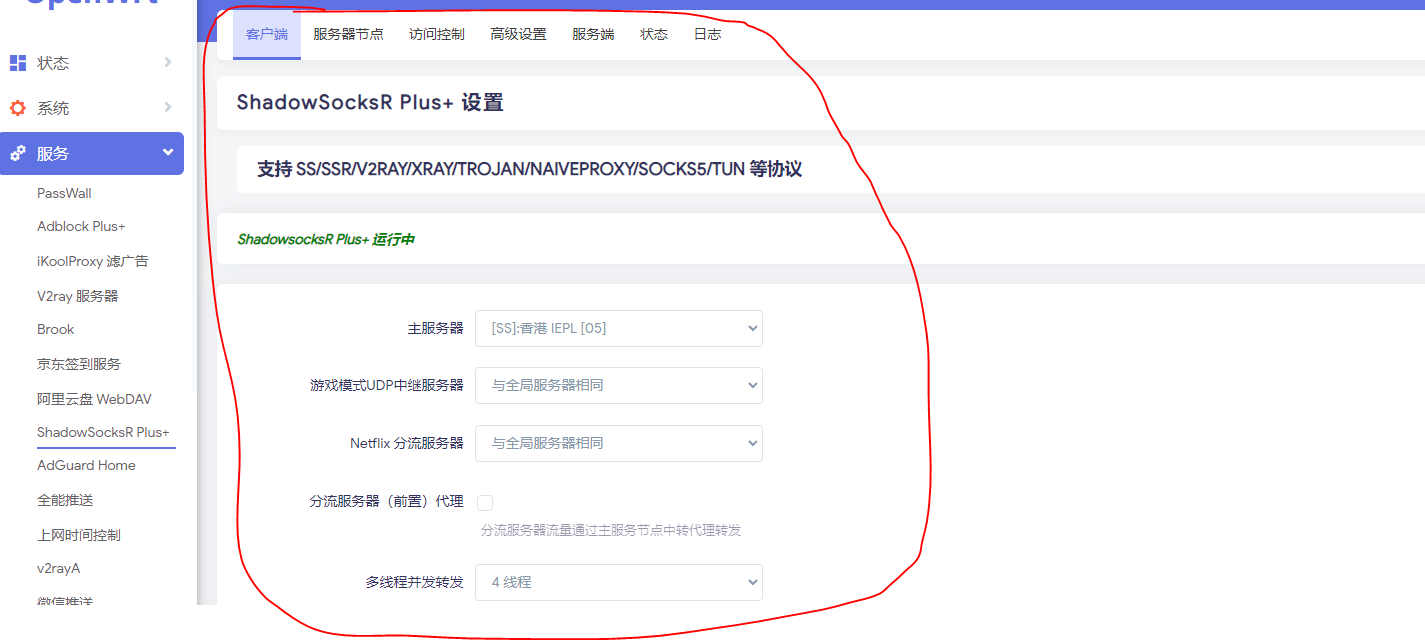Open V2ray 服务器 in the sidebar
1425x640 pixels.
pos(78,296)
